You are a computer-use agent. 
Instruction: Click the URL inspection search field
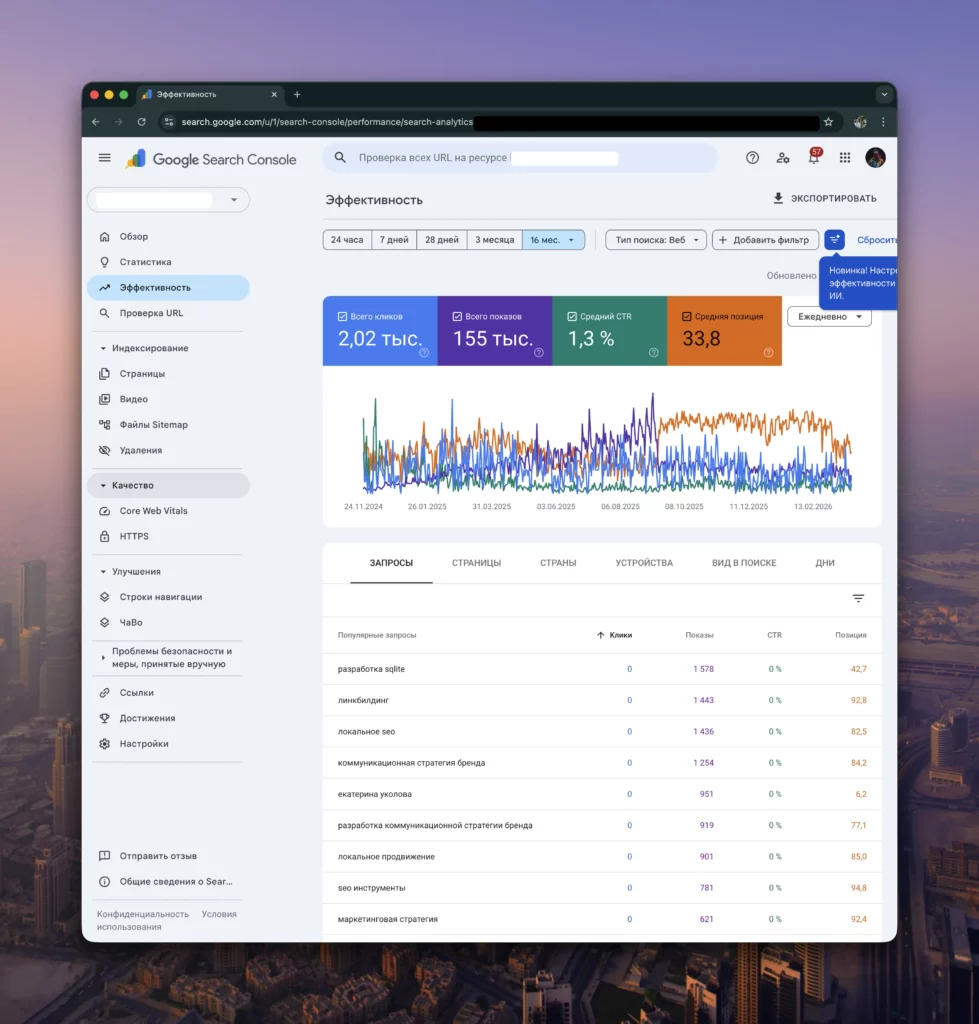520,157
